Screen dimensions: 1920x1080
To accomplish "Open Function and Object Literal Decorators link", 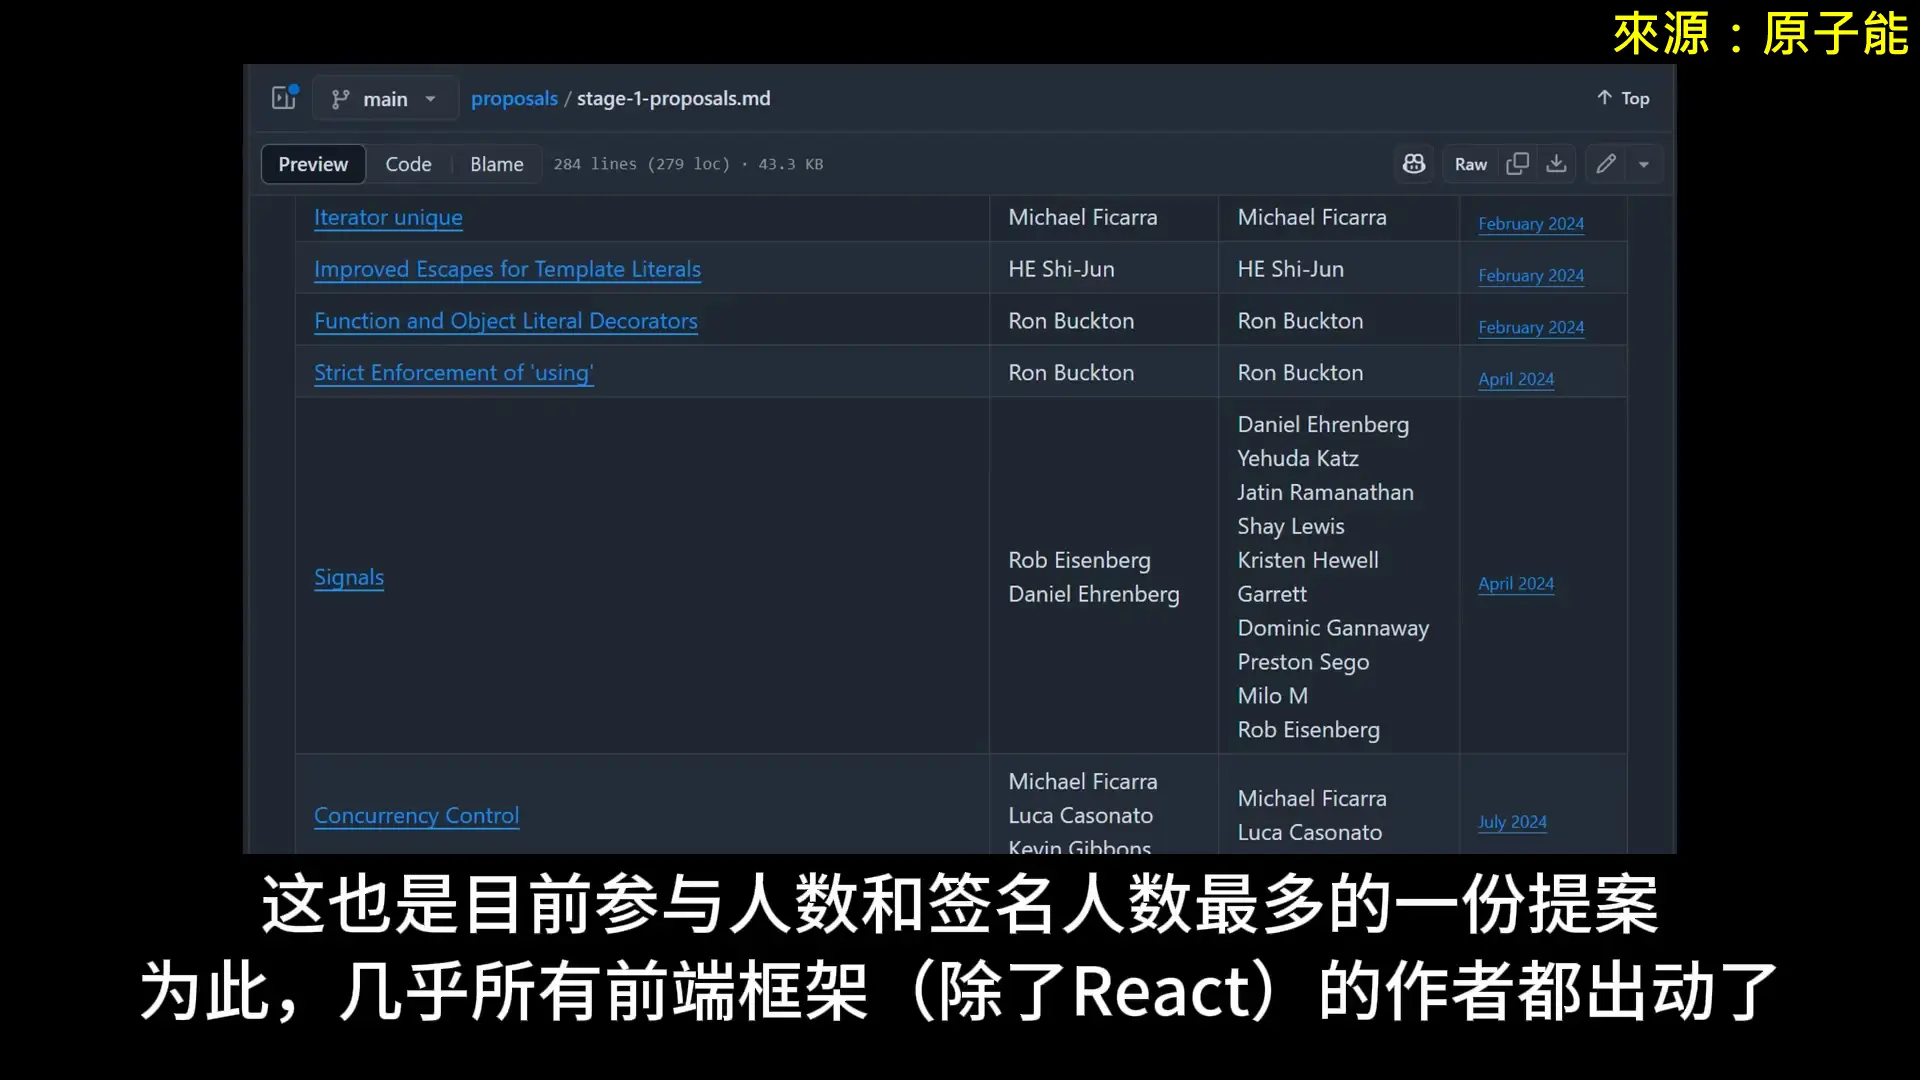I will click(x=506, y=321).
